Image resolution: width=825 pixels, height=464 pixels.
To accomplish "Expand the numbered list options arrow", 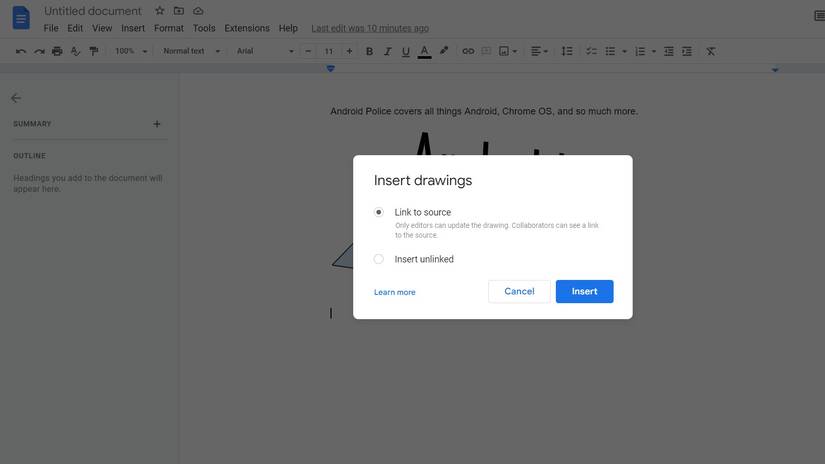I will tap(654, 51).
